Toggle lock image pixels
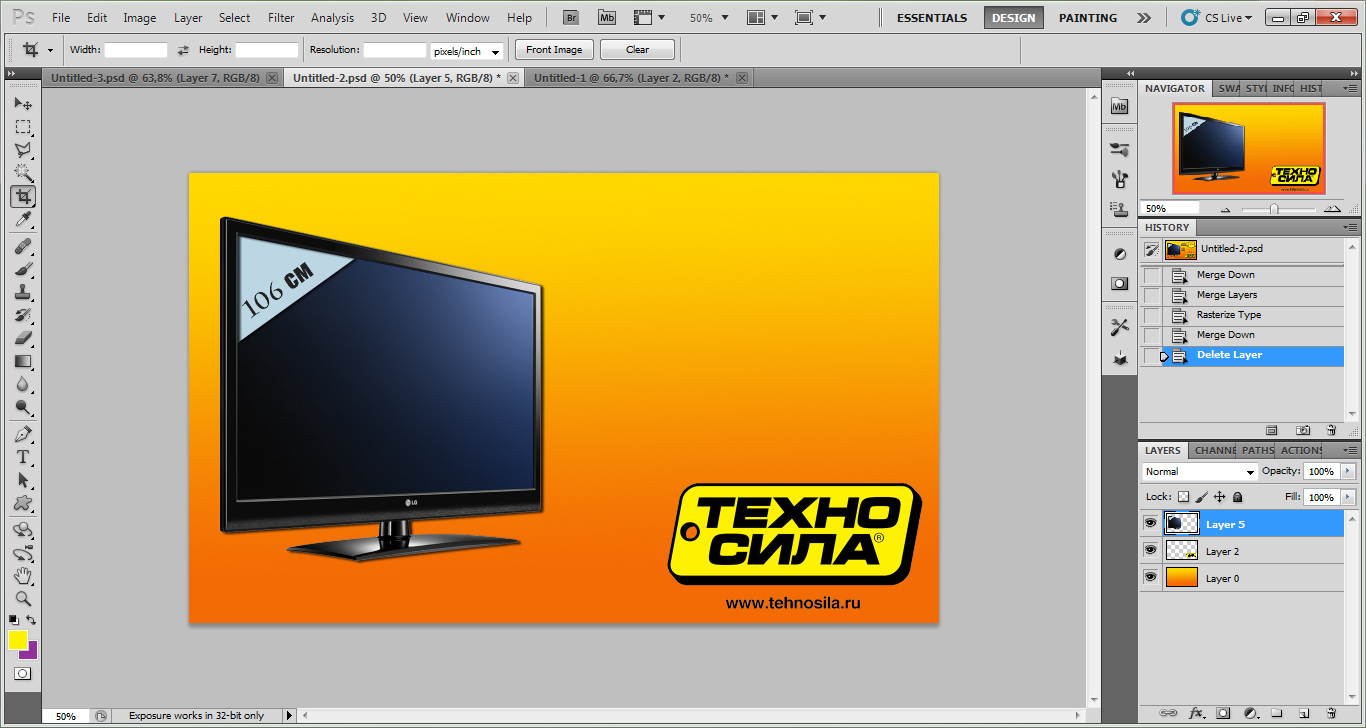 coord(1202,496)
